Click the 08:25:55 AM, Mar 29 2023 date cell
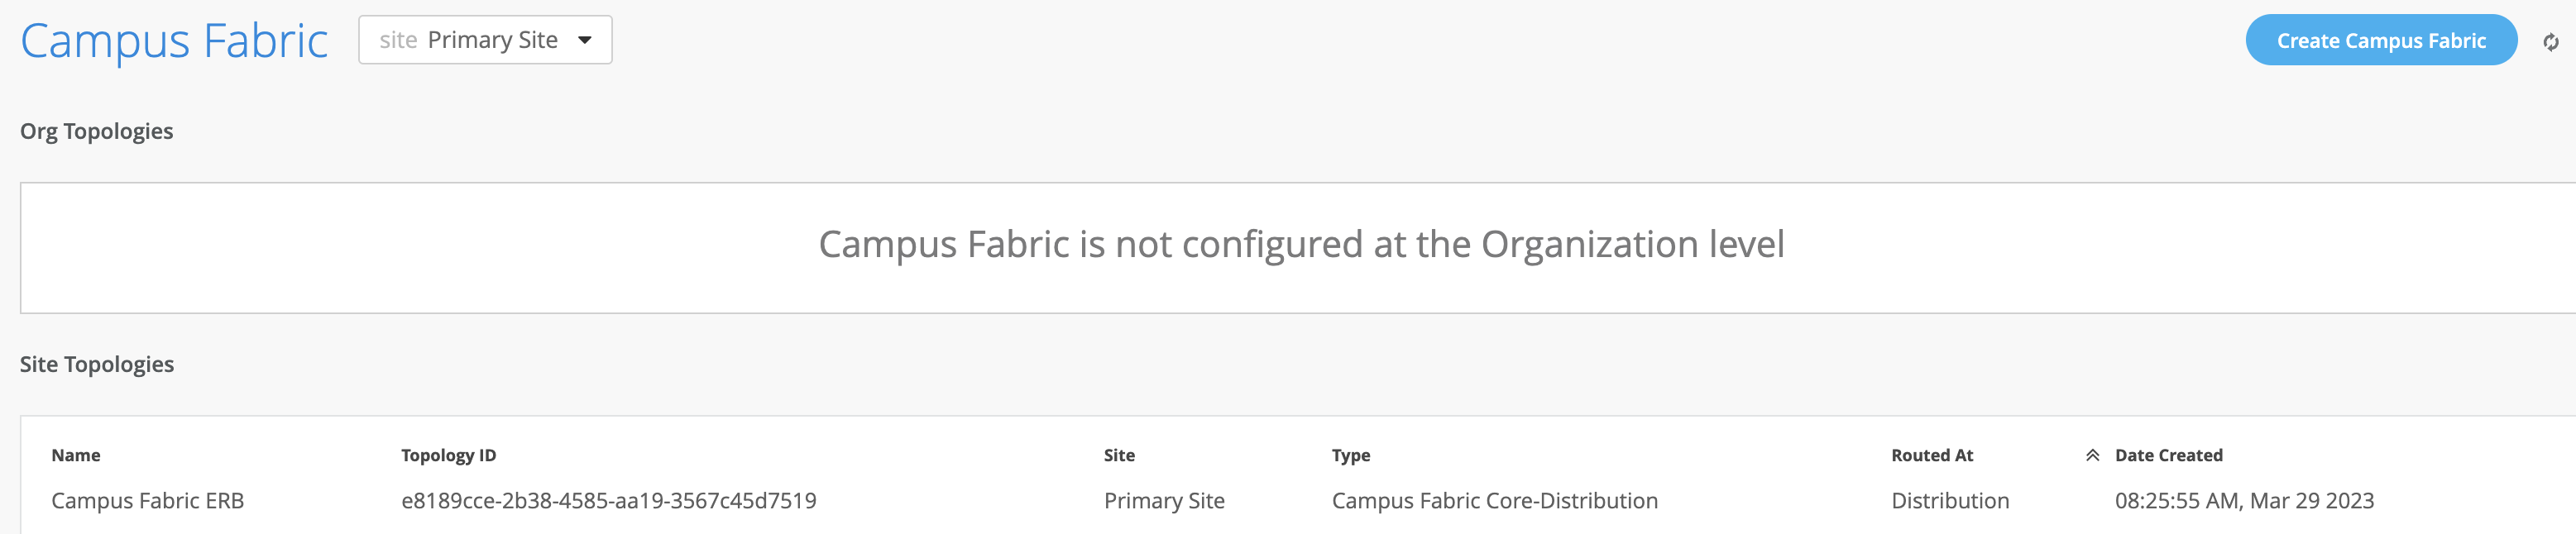 coord(2243,501)
